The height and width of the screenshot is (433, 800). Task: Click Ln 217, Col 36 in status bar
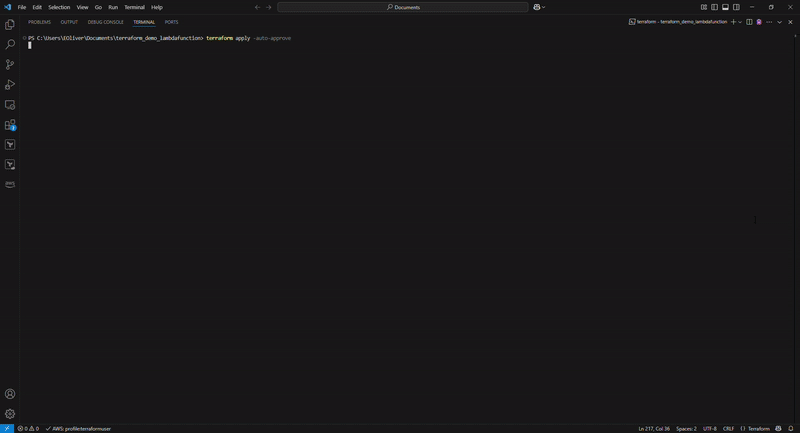(654, 428)
